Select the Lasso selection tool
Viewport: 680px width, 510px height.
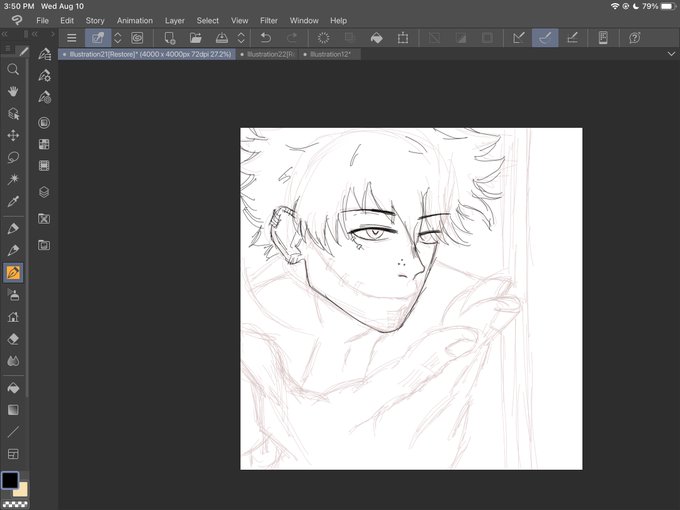coord(13,157)
